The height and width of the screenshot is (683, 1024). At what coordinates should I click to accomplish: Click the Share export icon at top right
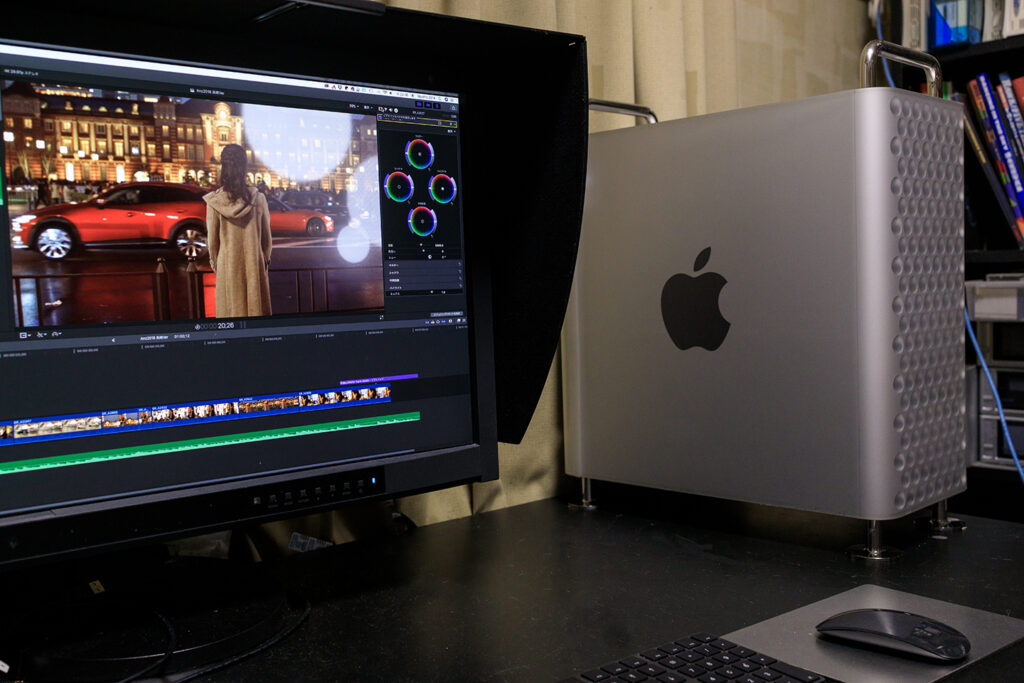[452, 108]
